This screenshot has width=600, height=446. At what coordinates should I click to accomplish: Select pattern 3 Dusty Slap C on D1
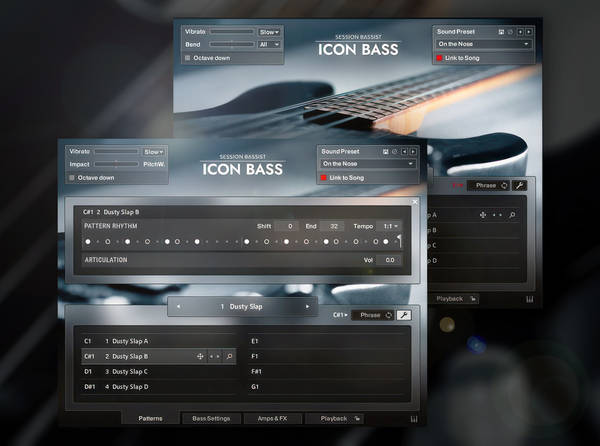pyautogui.click(x=159, y=372)
